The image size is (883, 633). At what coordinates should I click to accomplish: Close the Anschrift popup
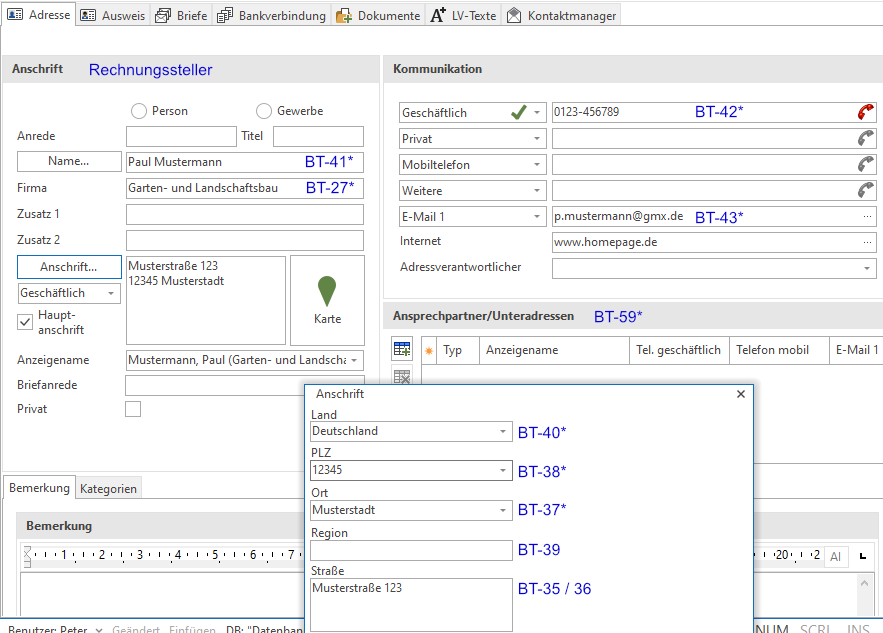tap(741, 394)
